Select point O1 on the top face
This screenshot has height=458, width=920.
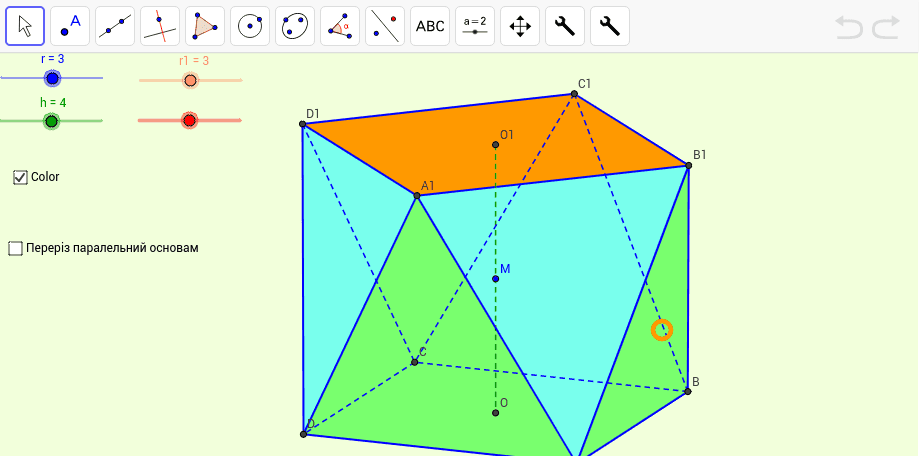pyautogui.click(x=496, y=145)
